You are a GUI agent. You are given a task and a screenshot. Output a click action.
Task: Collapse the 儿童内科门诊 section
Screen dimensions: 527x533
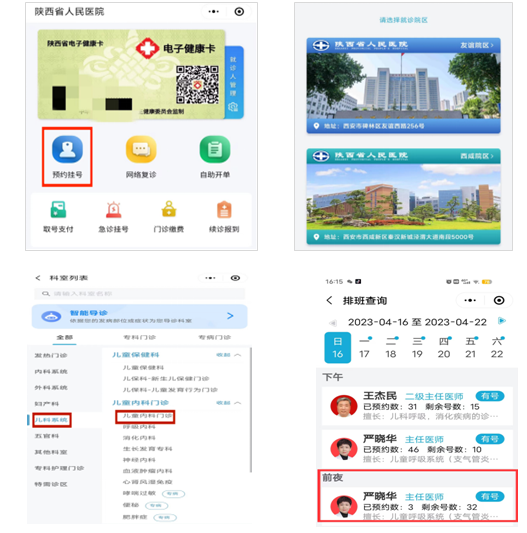point(229,403)
